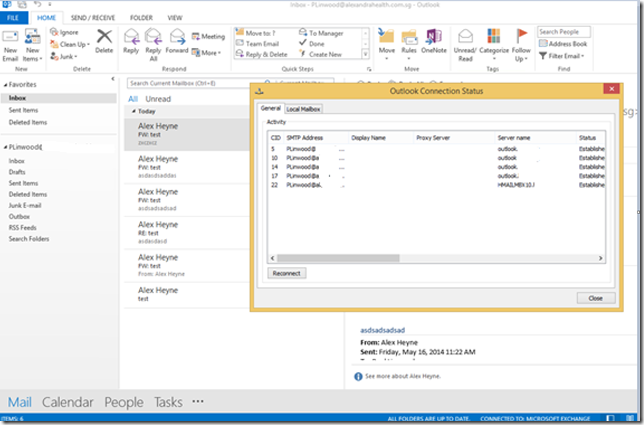Switch to the SEND / RECEIVE tab

click(x=93, y=18)
